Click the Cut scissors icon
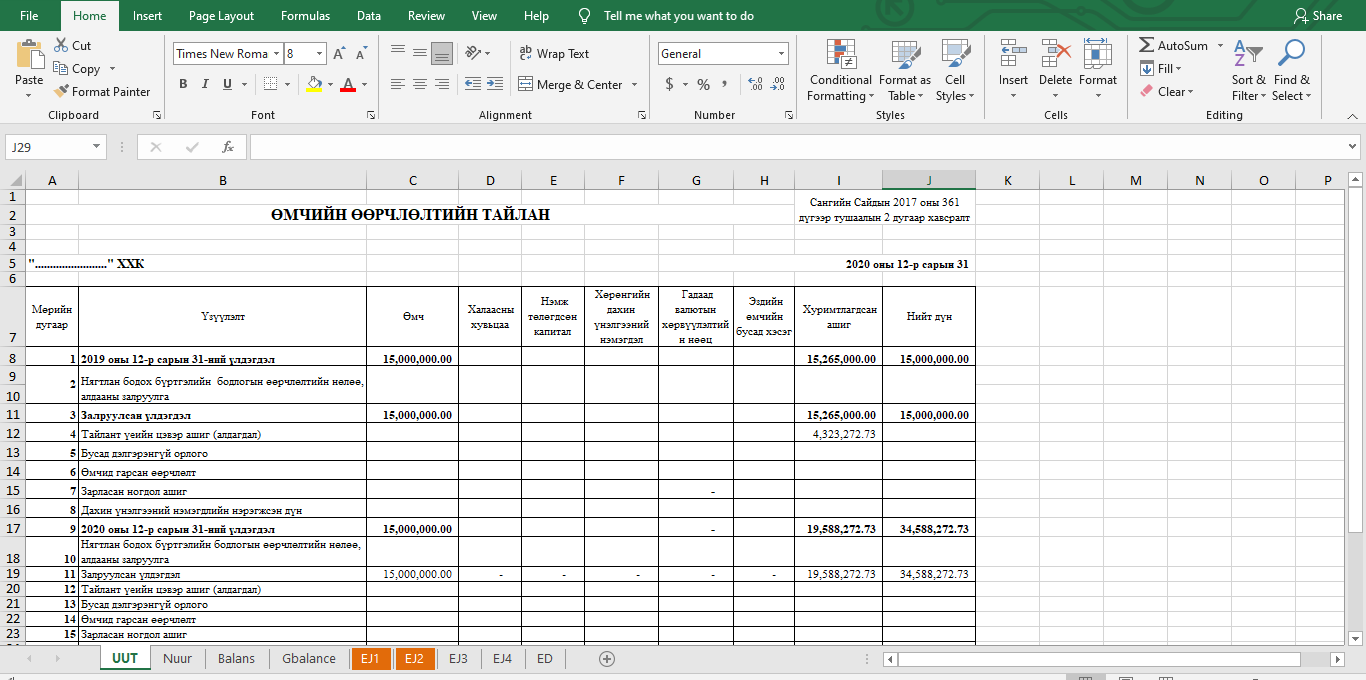1366x680 pixels. pyautogui.click(x=61, y=46)
